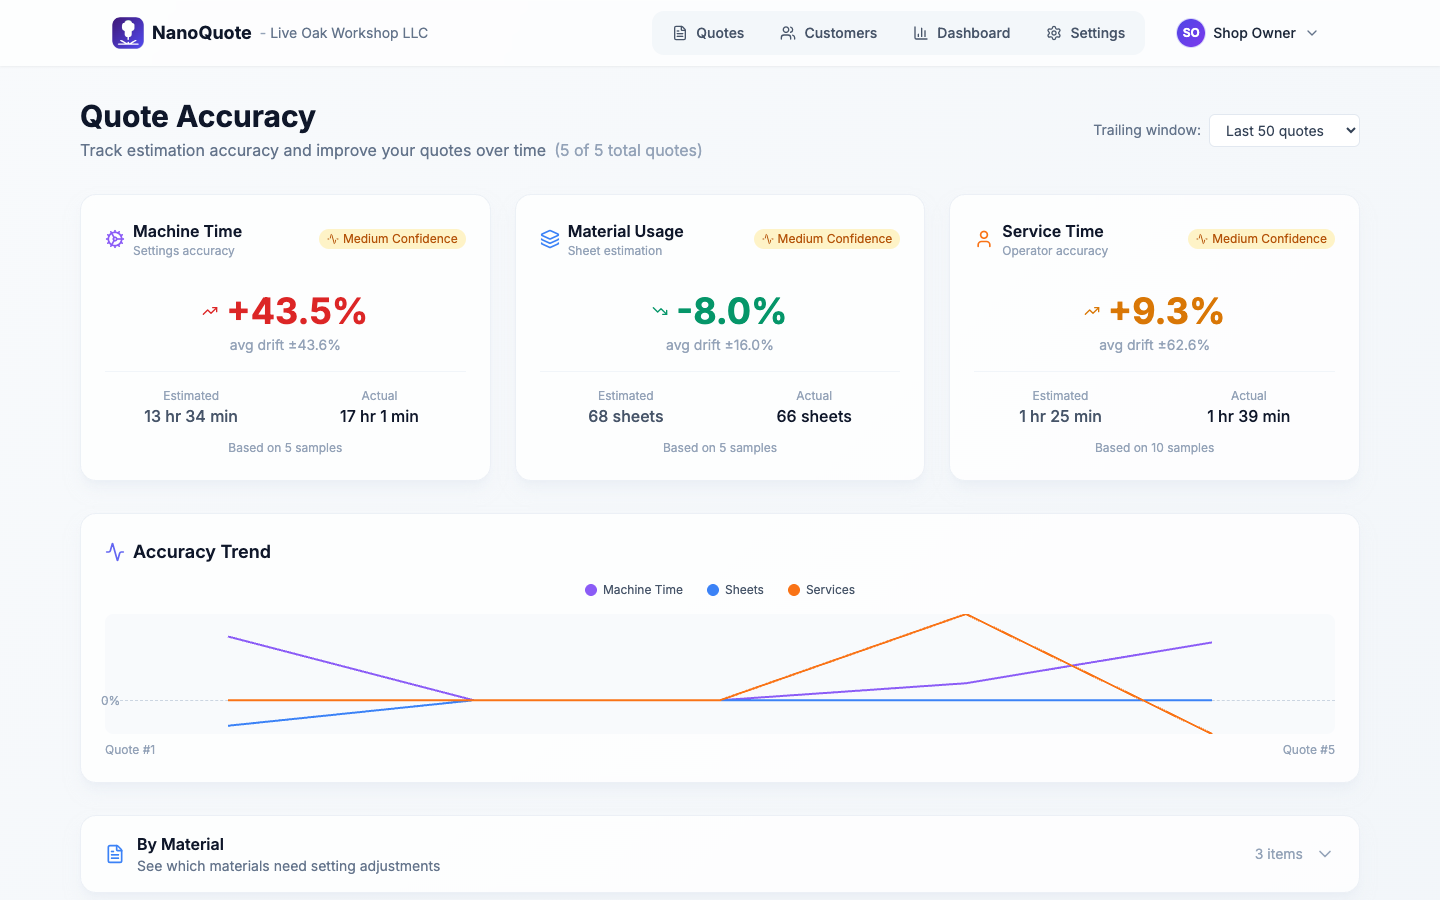Click the purple Machine Time legend dot
The image size is (1440, 900).
coord(590,590)
